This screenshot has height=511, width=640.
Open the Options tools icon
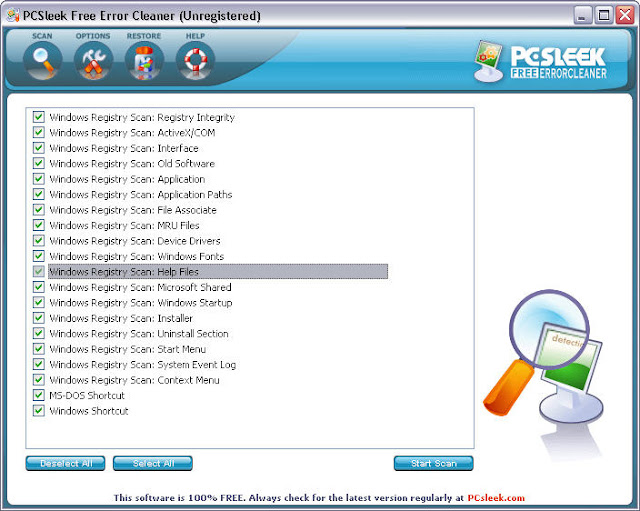pos(93,60)
